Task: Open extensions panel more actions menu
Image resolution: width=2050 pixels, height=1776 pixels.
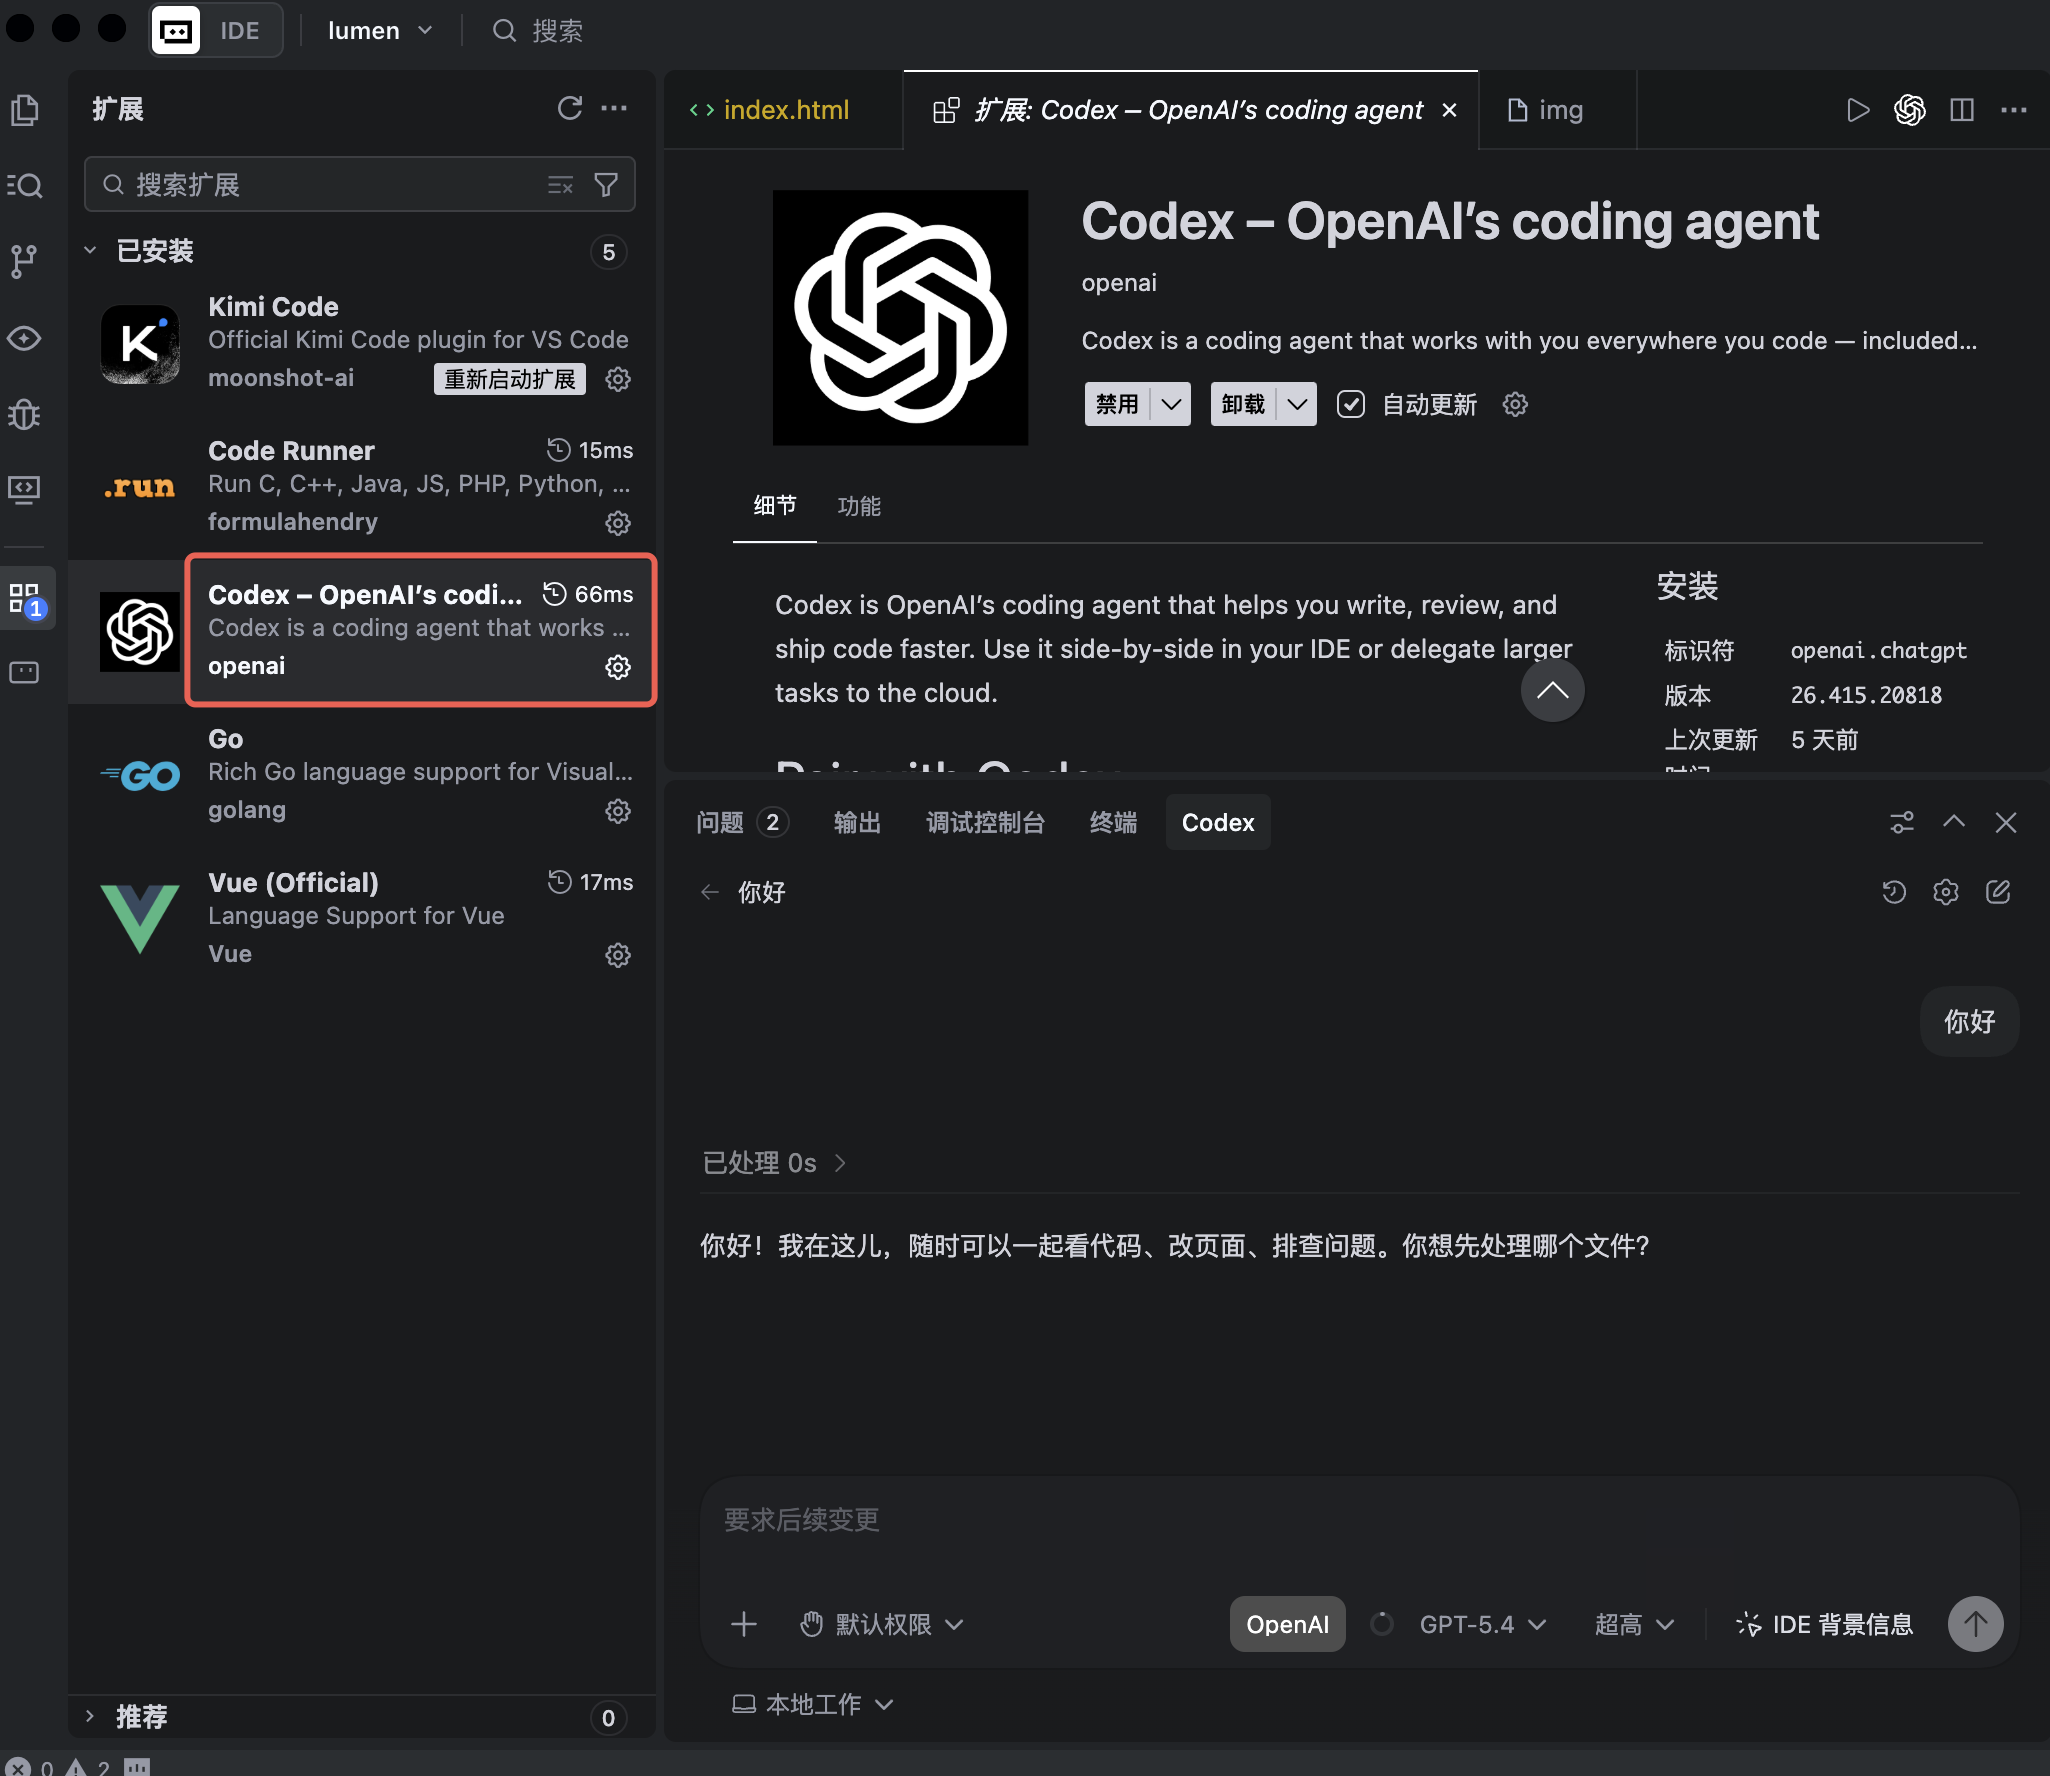Action: click(614, 108)
